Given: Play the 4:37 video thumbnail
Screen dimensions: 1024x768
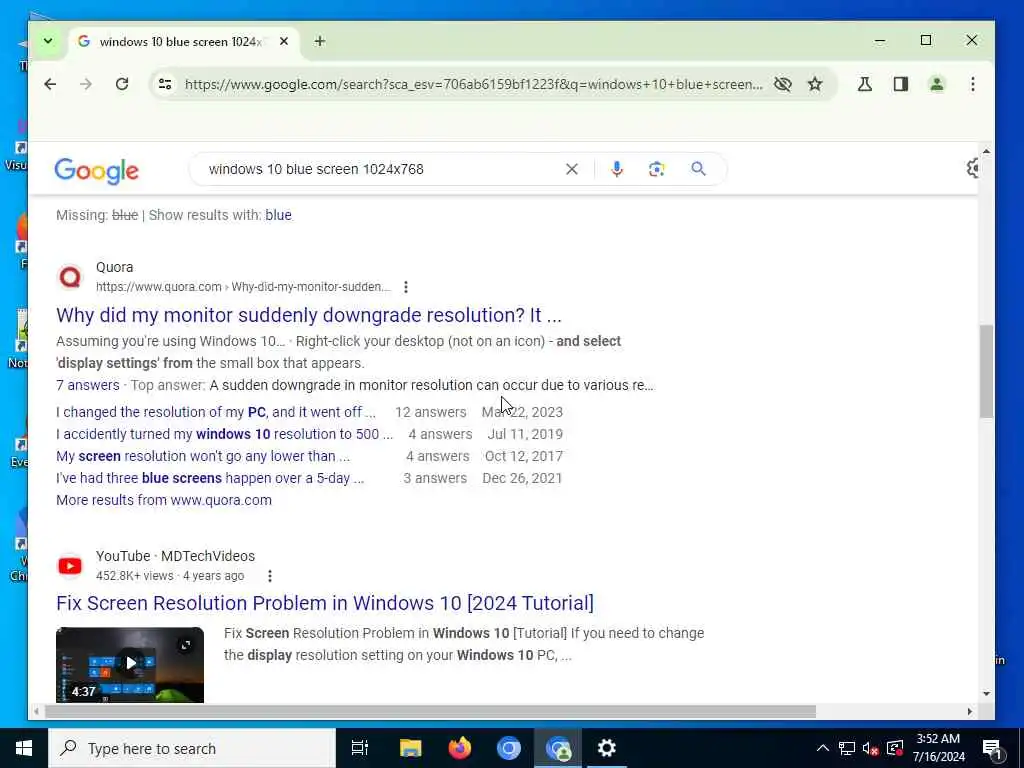Looking at the screenshot, I should click(x=130, y=664).
